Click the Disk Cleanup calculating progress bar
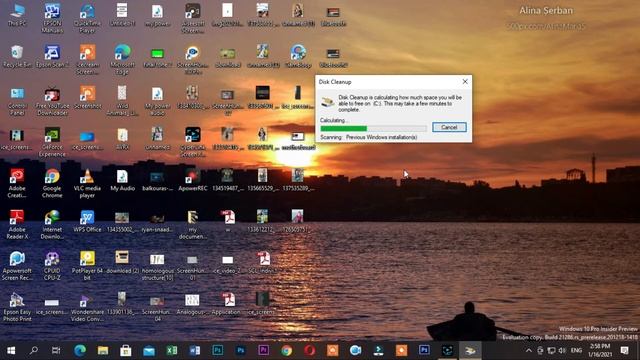This screenshot has width=640, height=360. [x=373, y=129]
